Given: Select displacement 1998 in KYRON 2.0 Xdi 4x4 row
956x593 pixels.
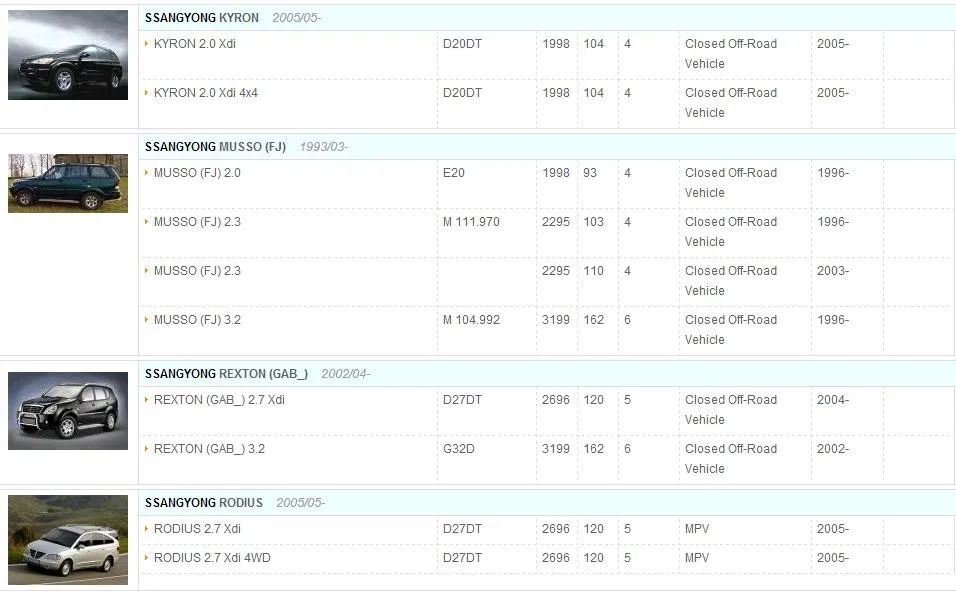Looking at the screenshot, I should coord(556,93).
